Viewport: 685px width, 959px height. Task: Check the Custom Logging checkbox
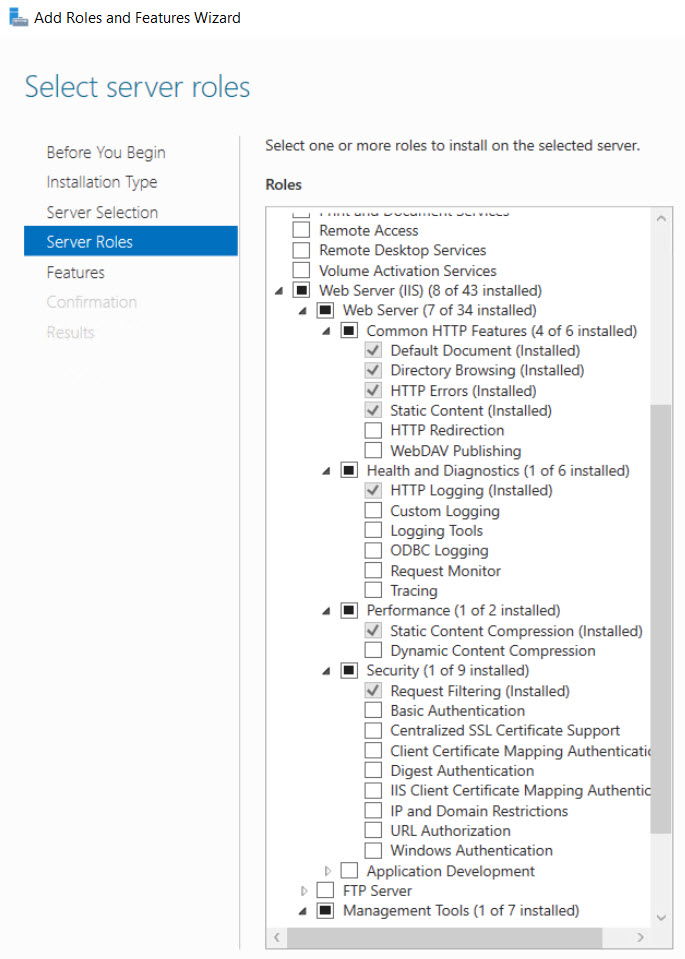[373, 511]
